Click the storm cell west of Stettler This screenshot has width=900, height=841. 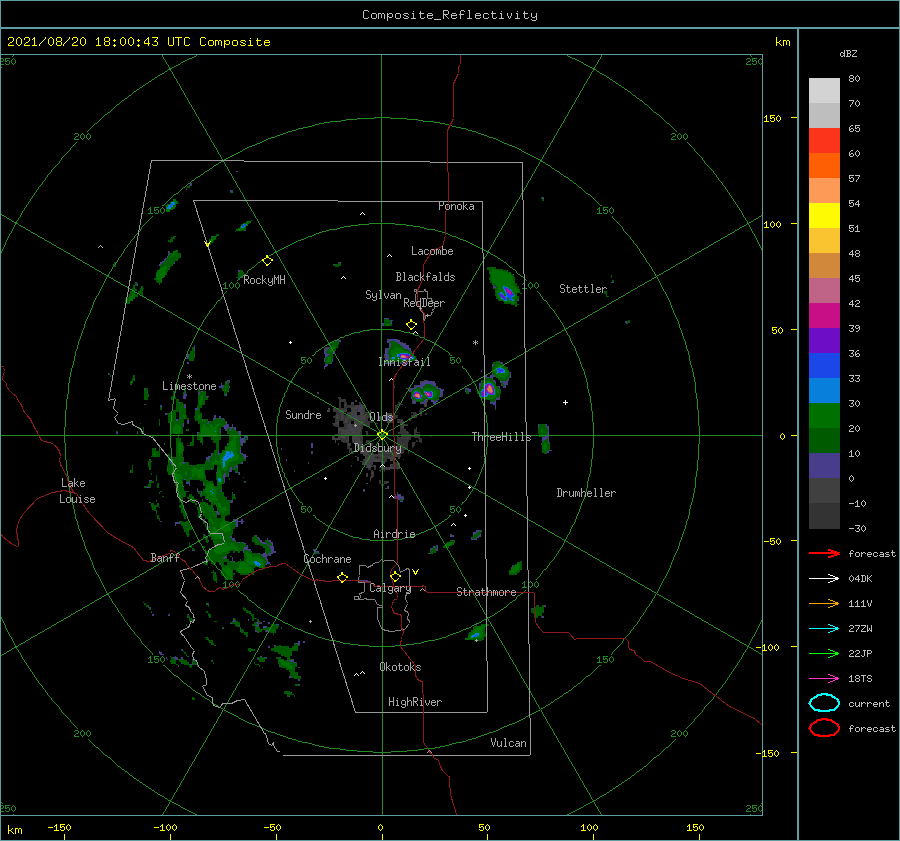coord(504,286)
